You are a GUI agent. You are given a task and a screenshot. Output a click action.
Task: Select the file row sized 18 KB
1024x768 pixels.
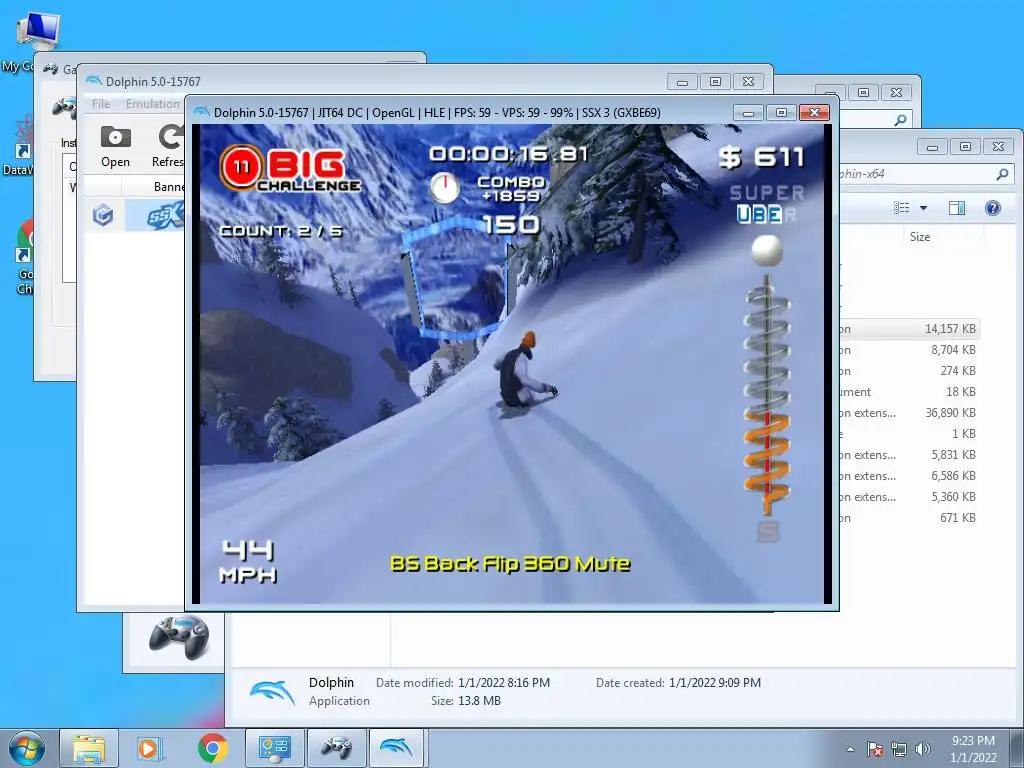click(909, 391)
